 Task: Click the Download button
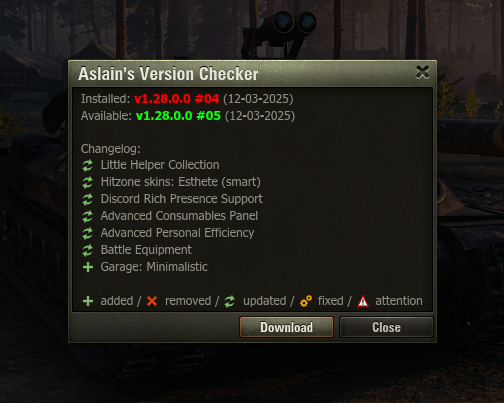286,327
